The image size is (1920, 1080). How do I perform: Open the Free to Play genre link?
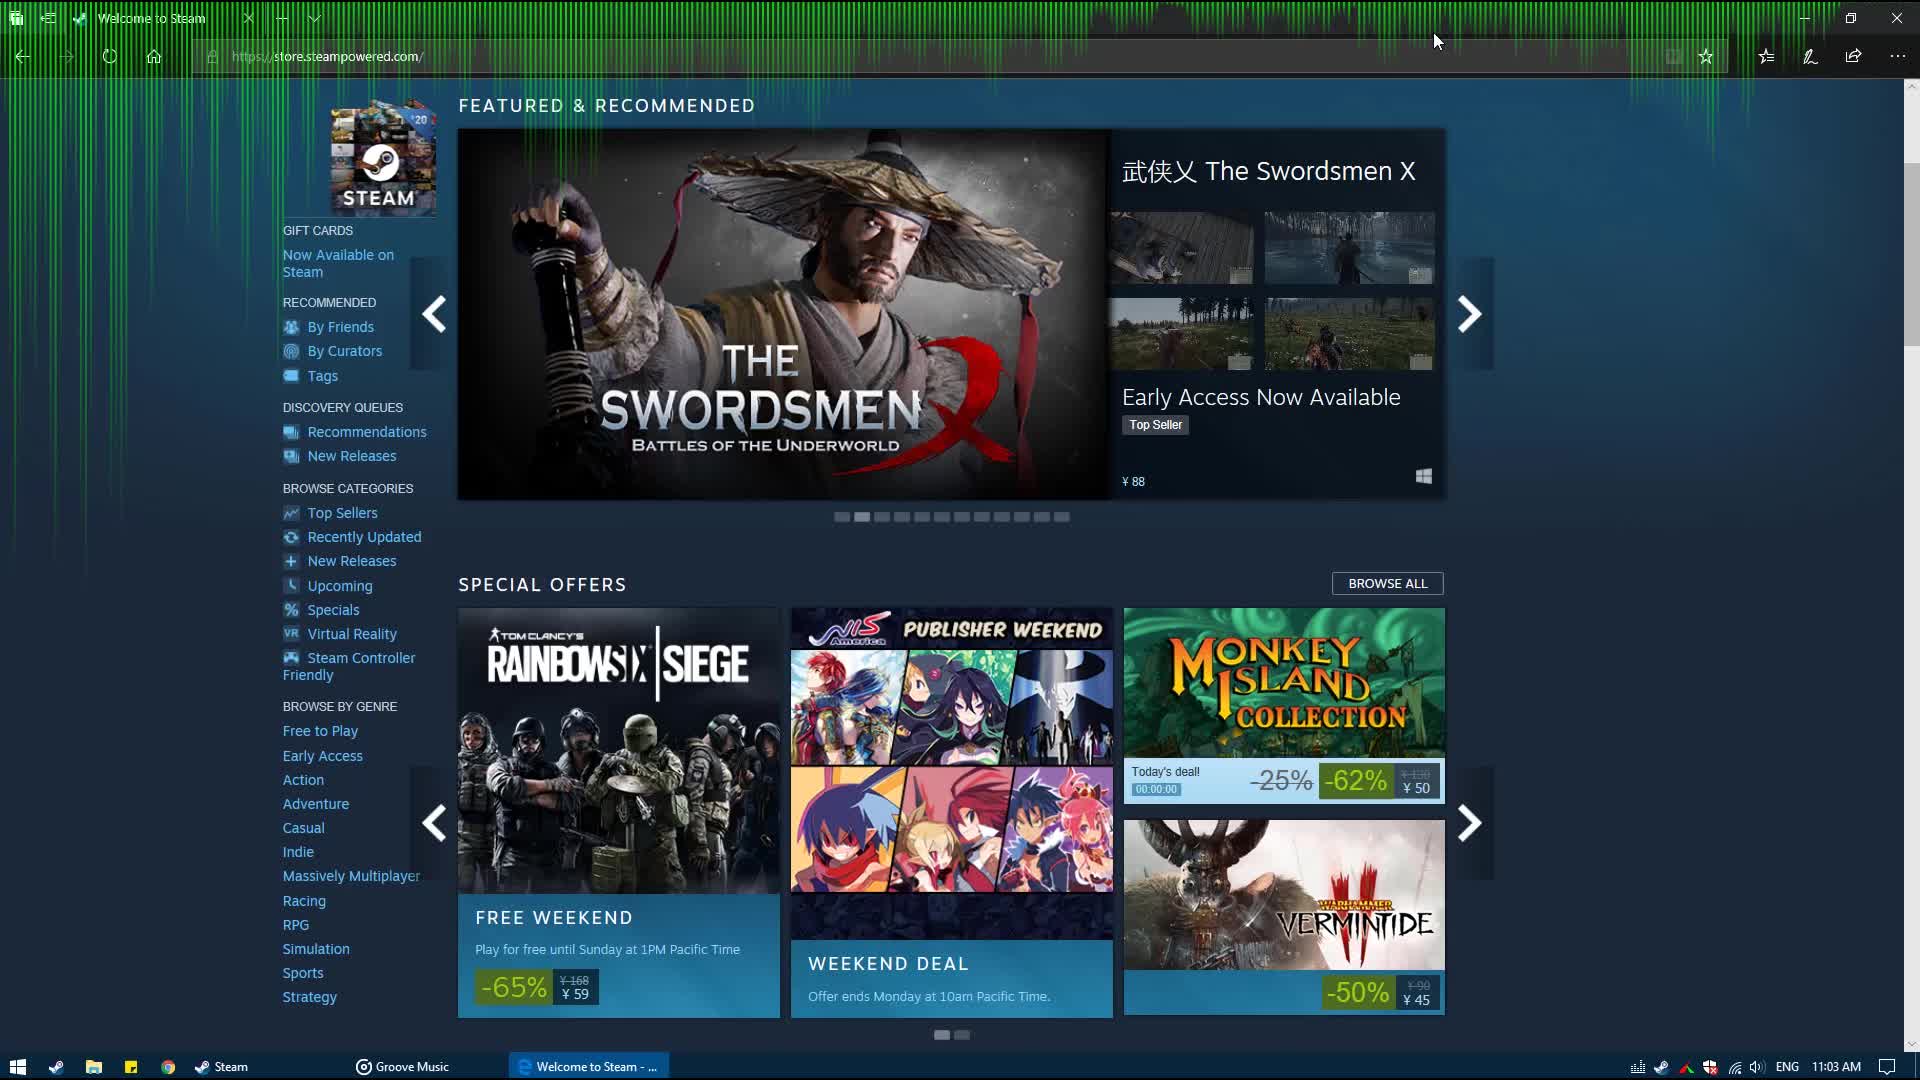(320, 731)
